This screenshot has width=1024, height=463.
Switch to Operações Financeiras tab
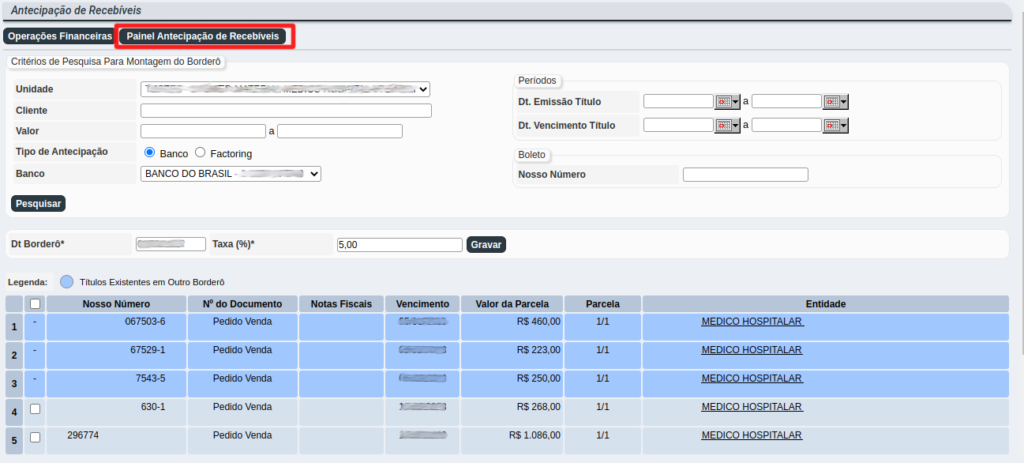click(60, 36)
